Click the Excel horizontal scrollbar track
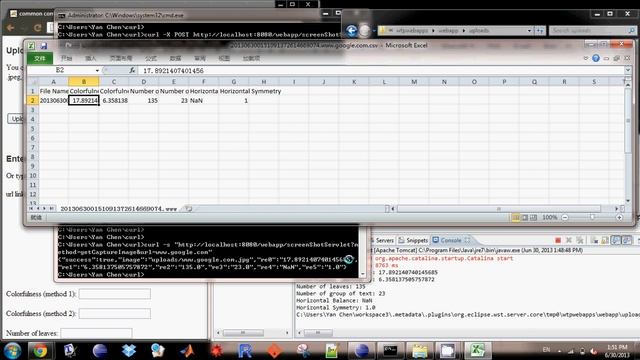Image resolution: width=640 pixels, height=360 pixels. pos(499,209)
